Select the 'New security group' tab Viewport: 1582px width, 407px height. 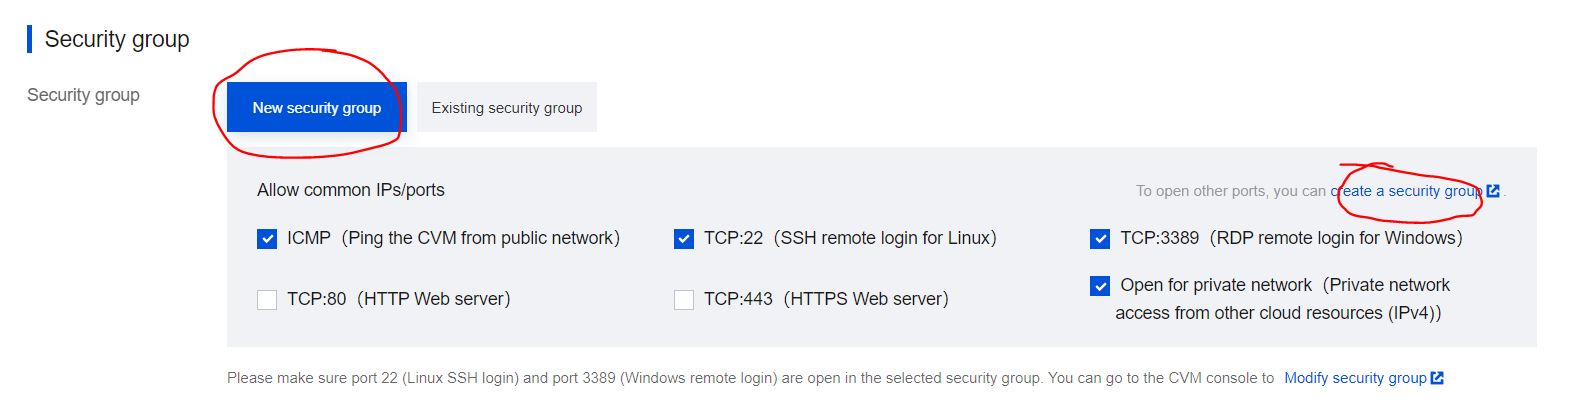pyautogui.click(x=316, y=108)
